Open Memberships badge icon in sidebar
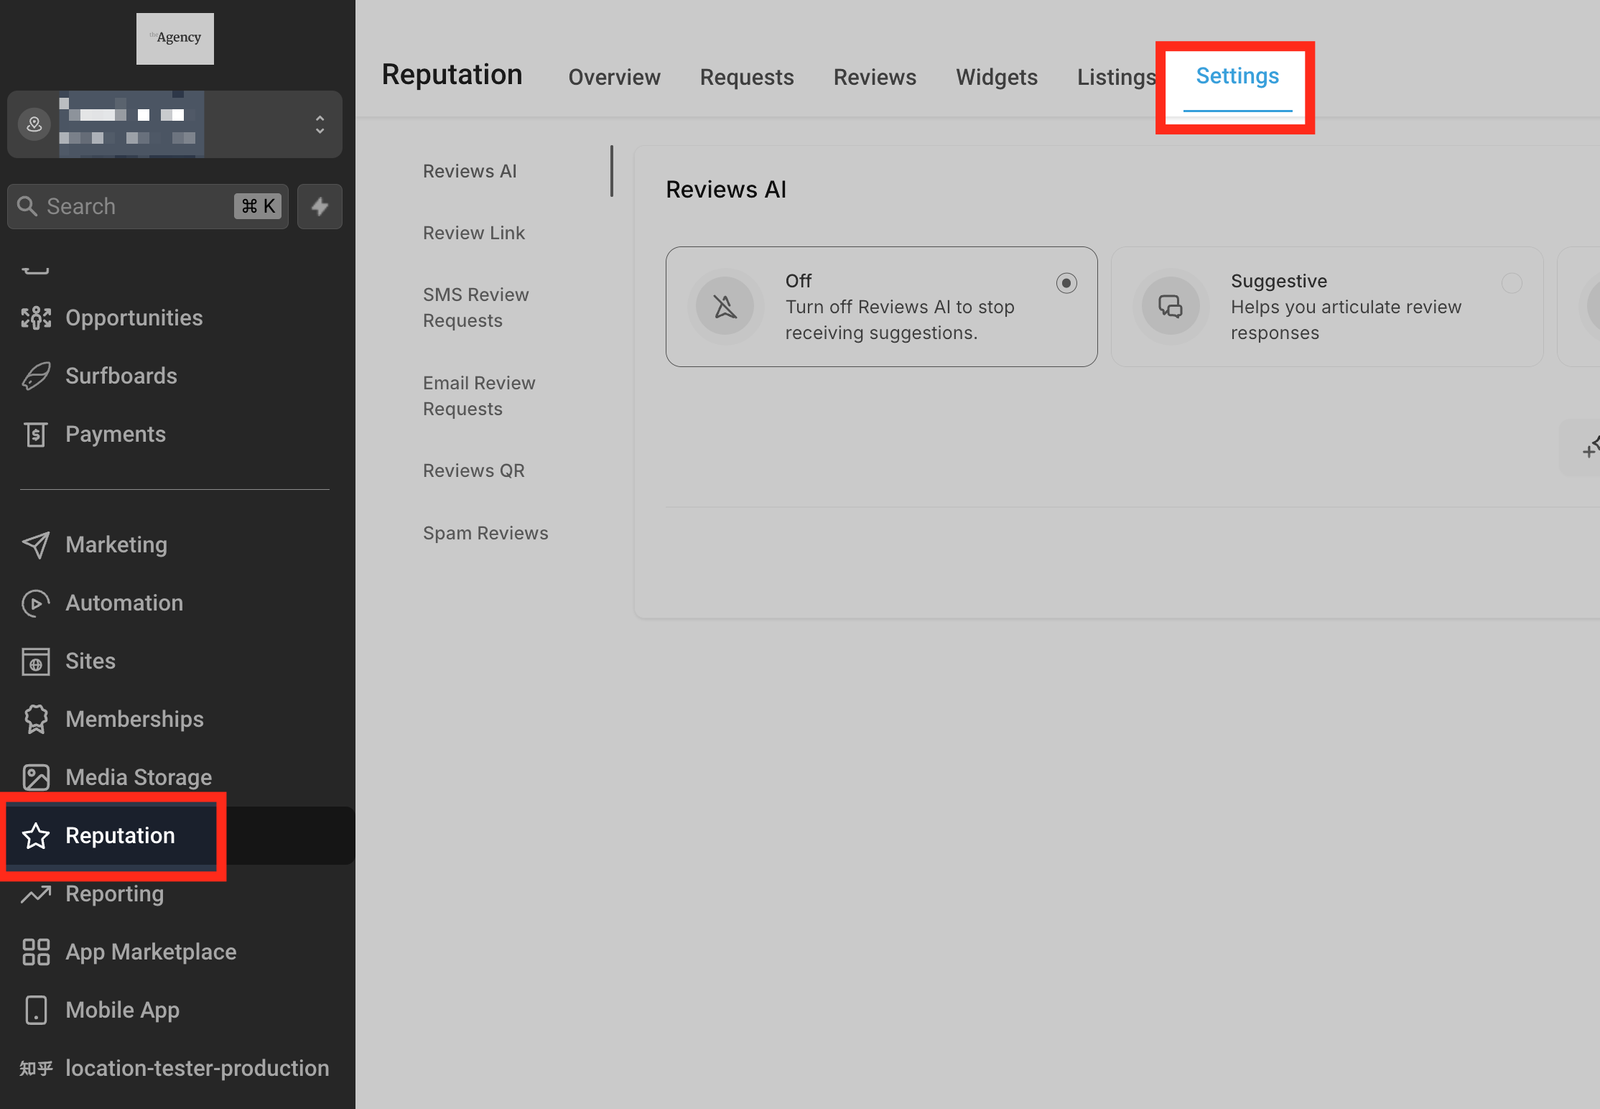The height and width of the screenshot is (1109, 1600). coord(36,719)
